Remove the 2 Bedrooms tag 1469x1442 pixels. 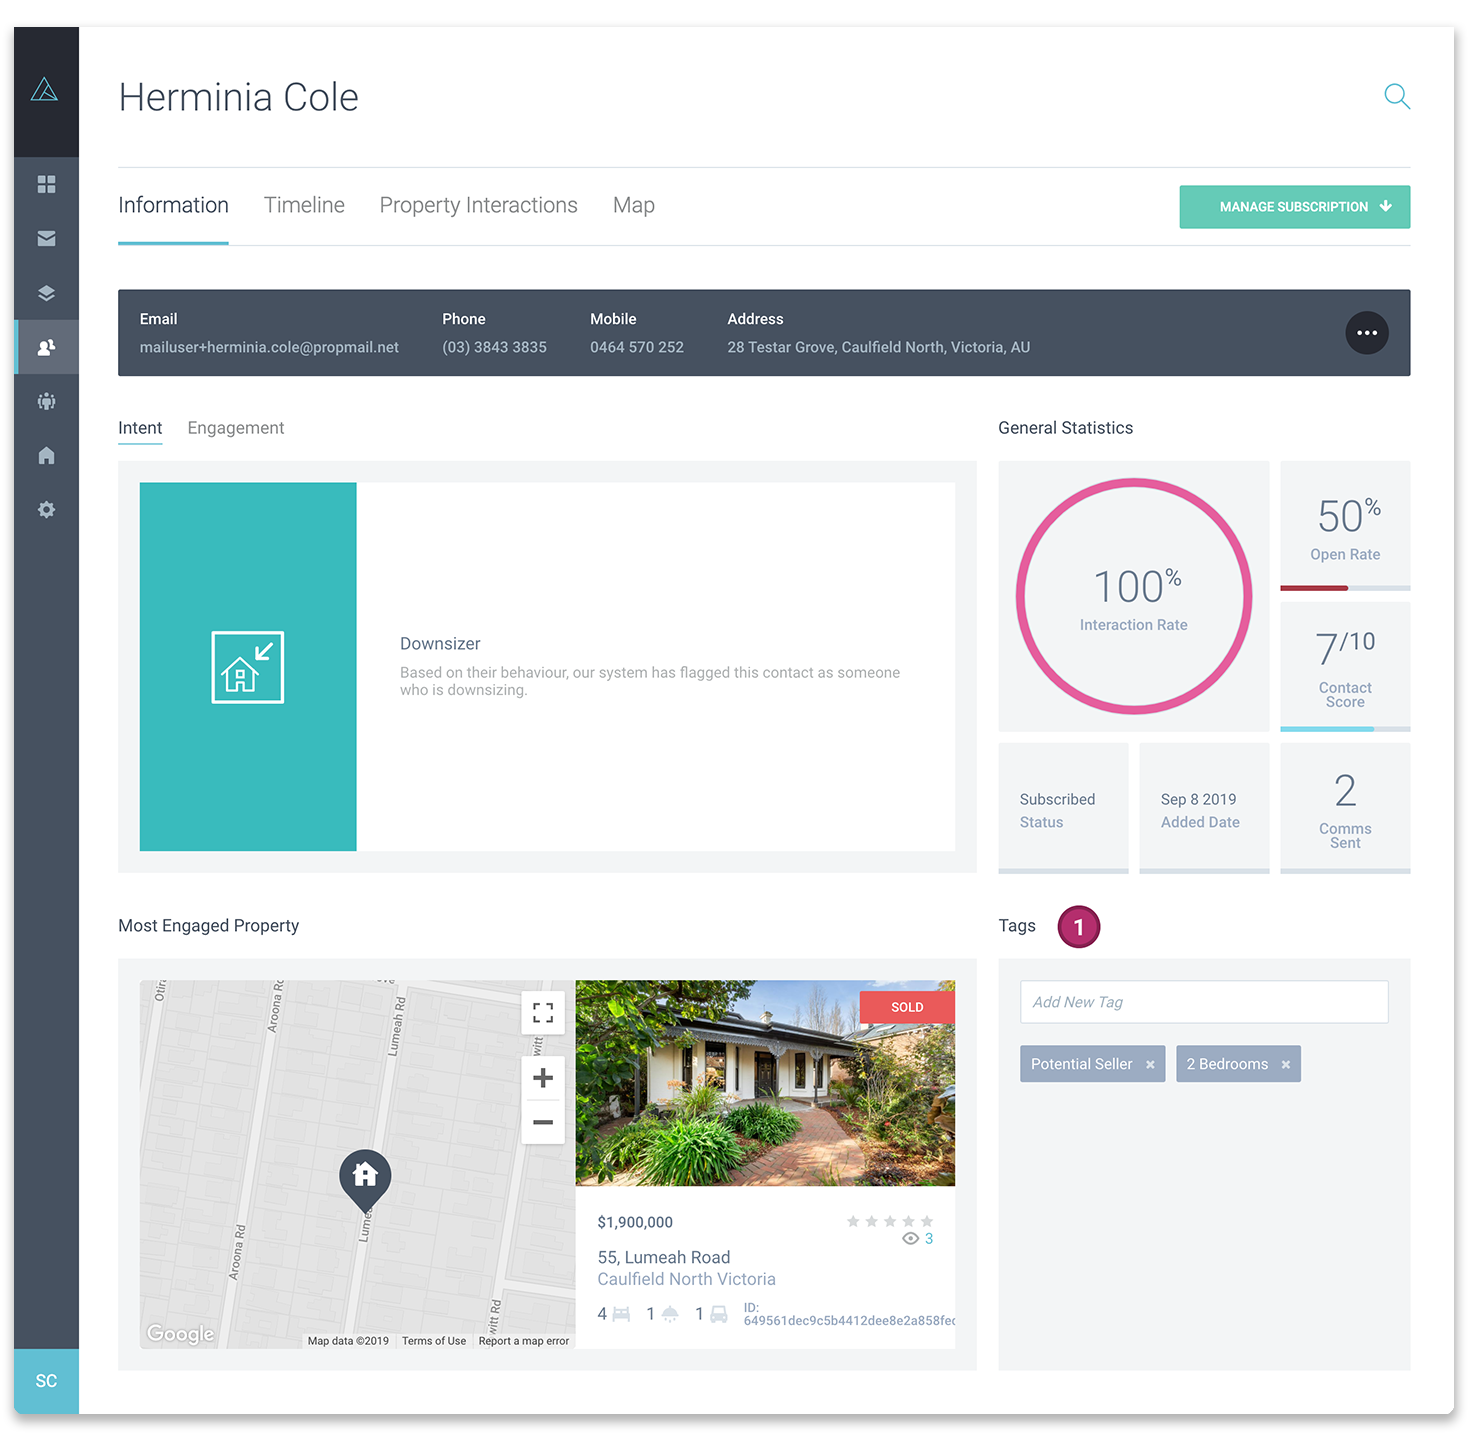click(1286, 1065)
